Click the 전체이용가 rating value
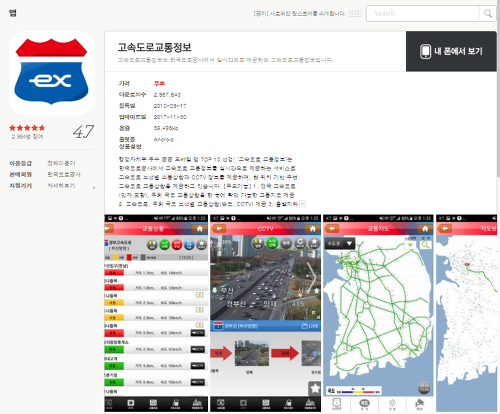The height and width of the screenshot is (414, 500). (x=61, y=163)
